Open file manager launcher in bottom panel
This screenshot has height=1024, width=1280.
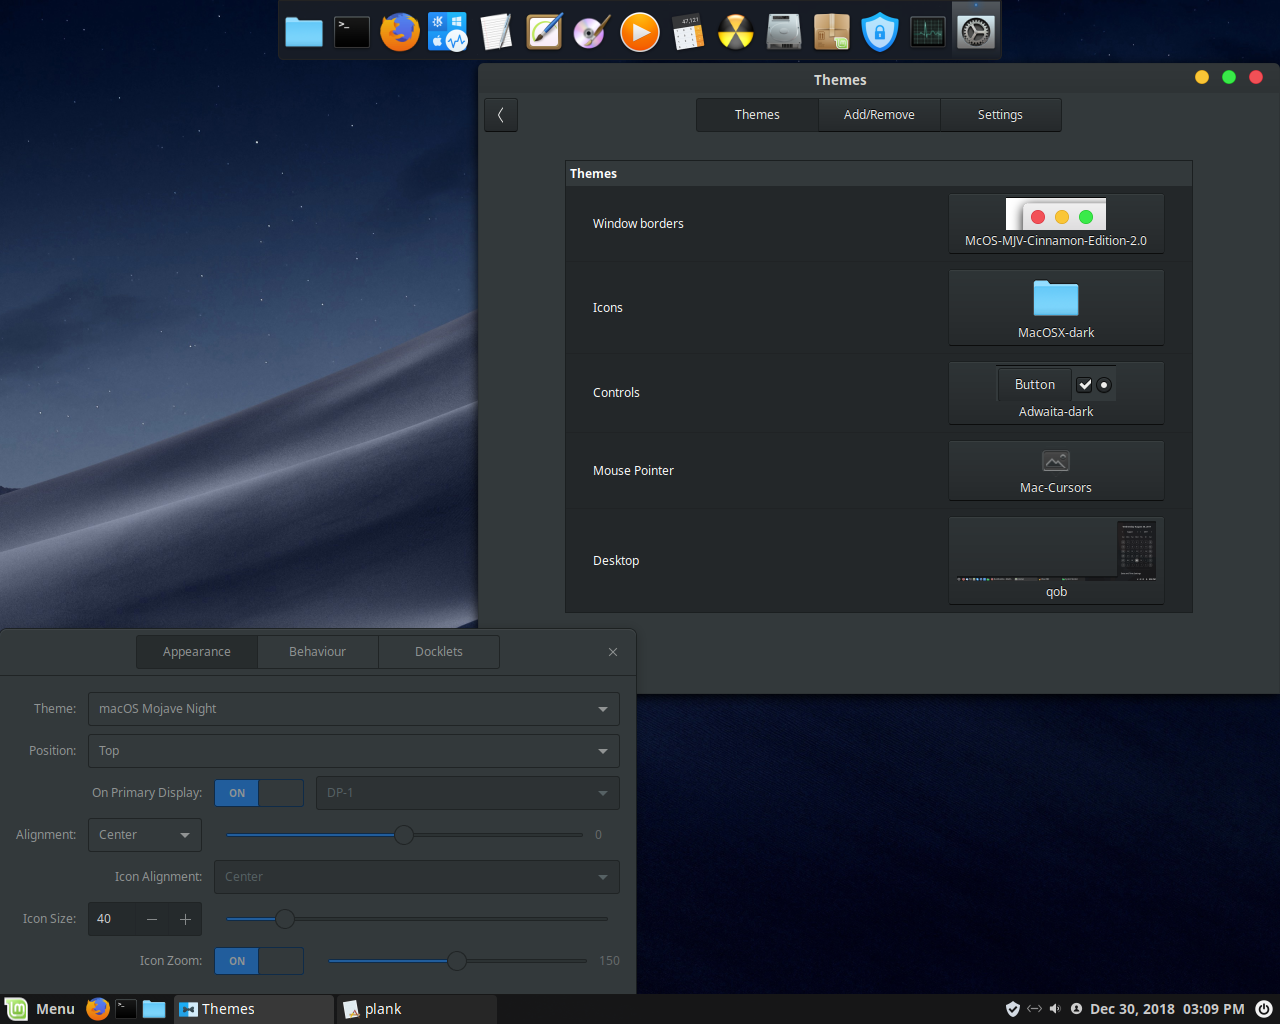153,1009
